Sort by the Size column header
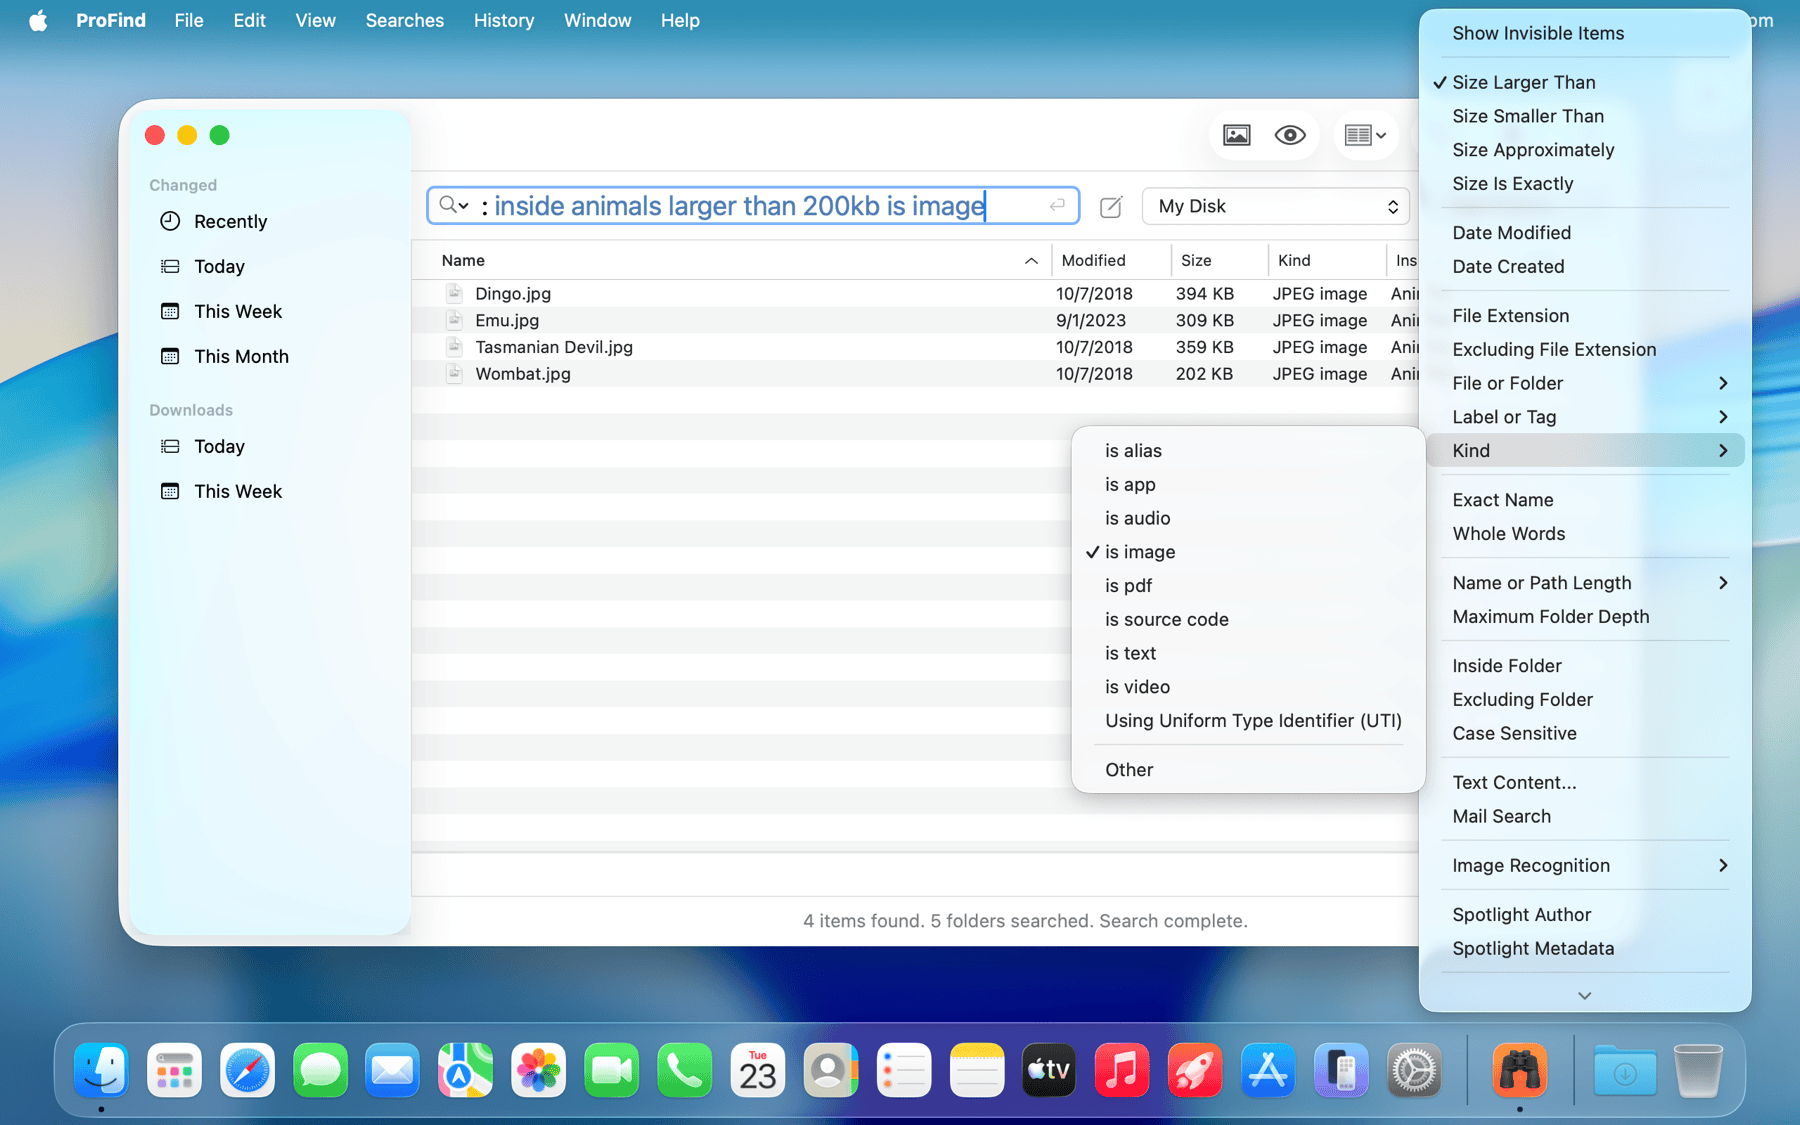The width and height of the screenshot is (1800, 1125). pos(1220,260)
